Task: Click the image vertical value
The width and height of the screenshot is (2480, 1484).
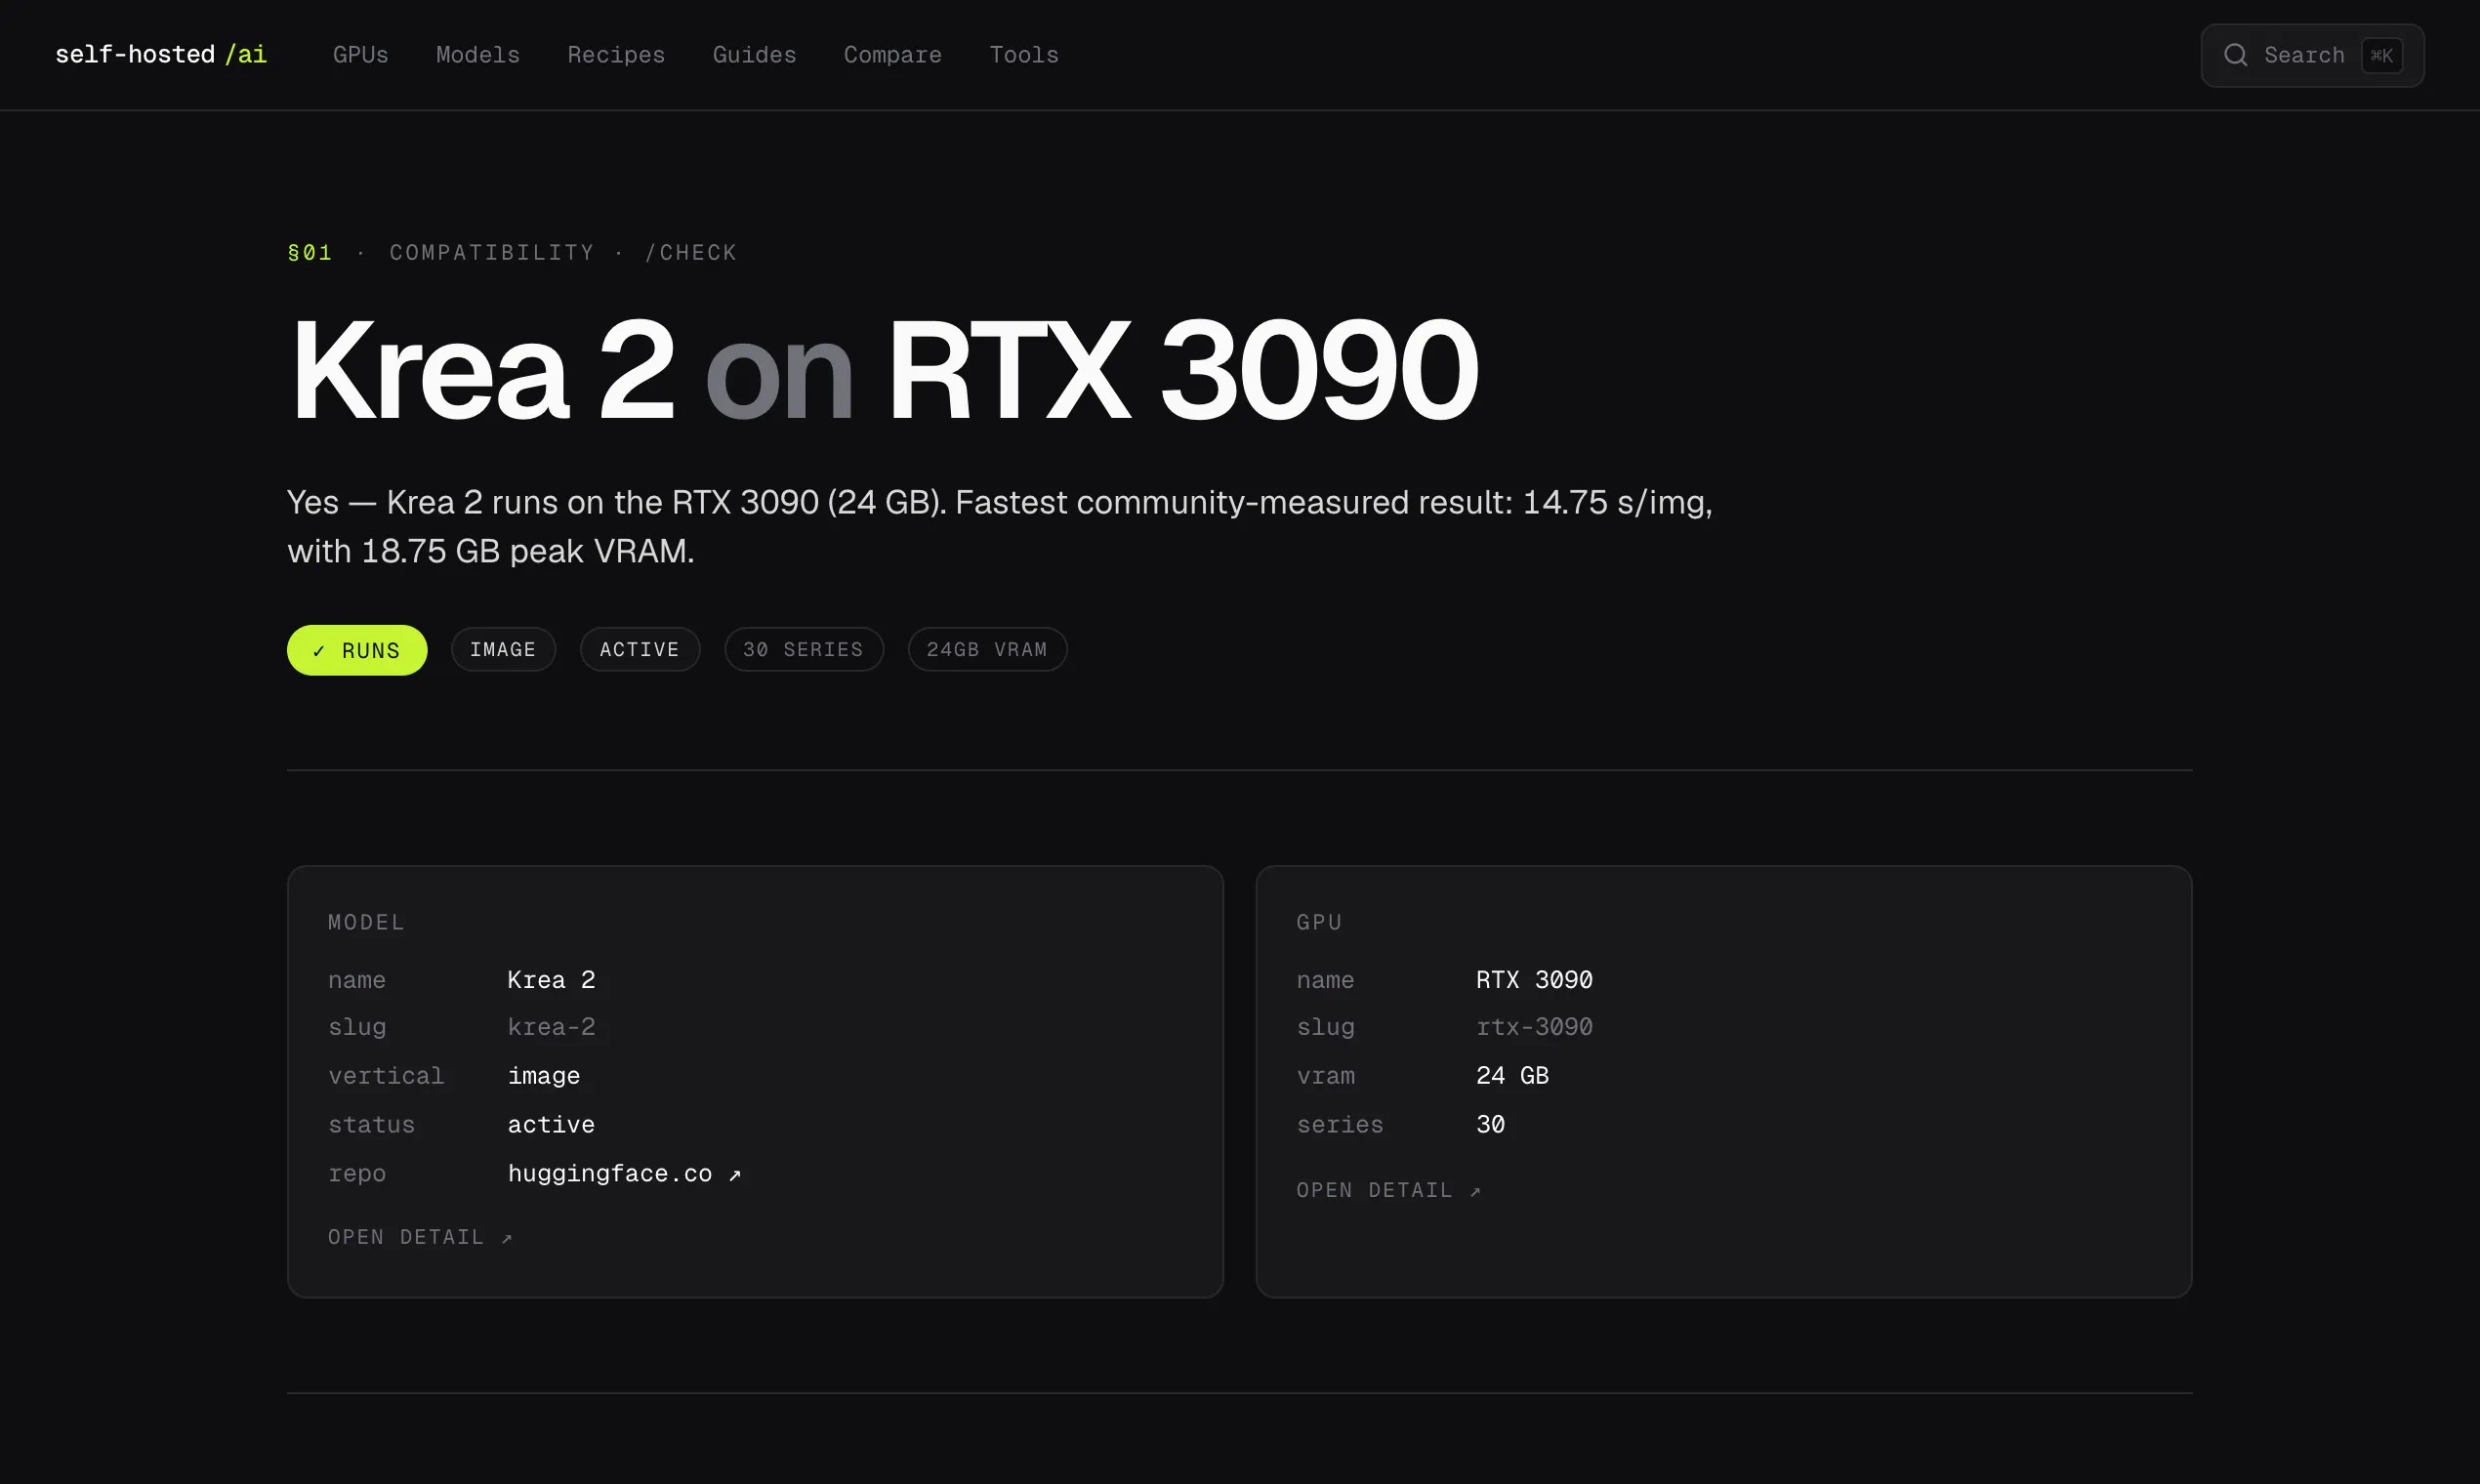Action: (543, 1075)
